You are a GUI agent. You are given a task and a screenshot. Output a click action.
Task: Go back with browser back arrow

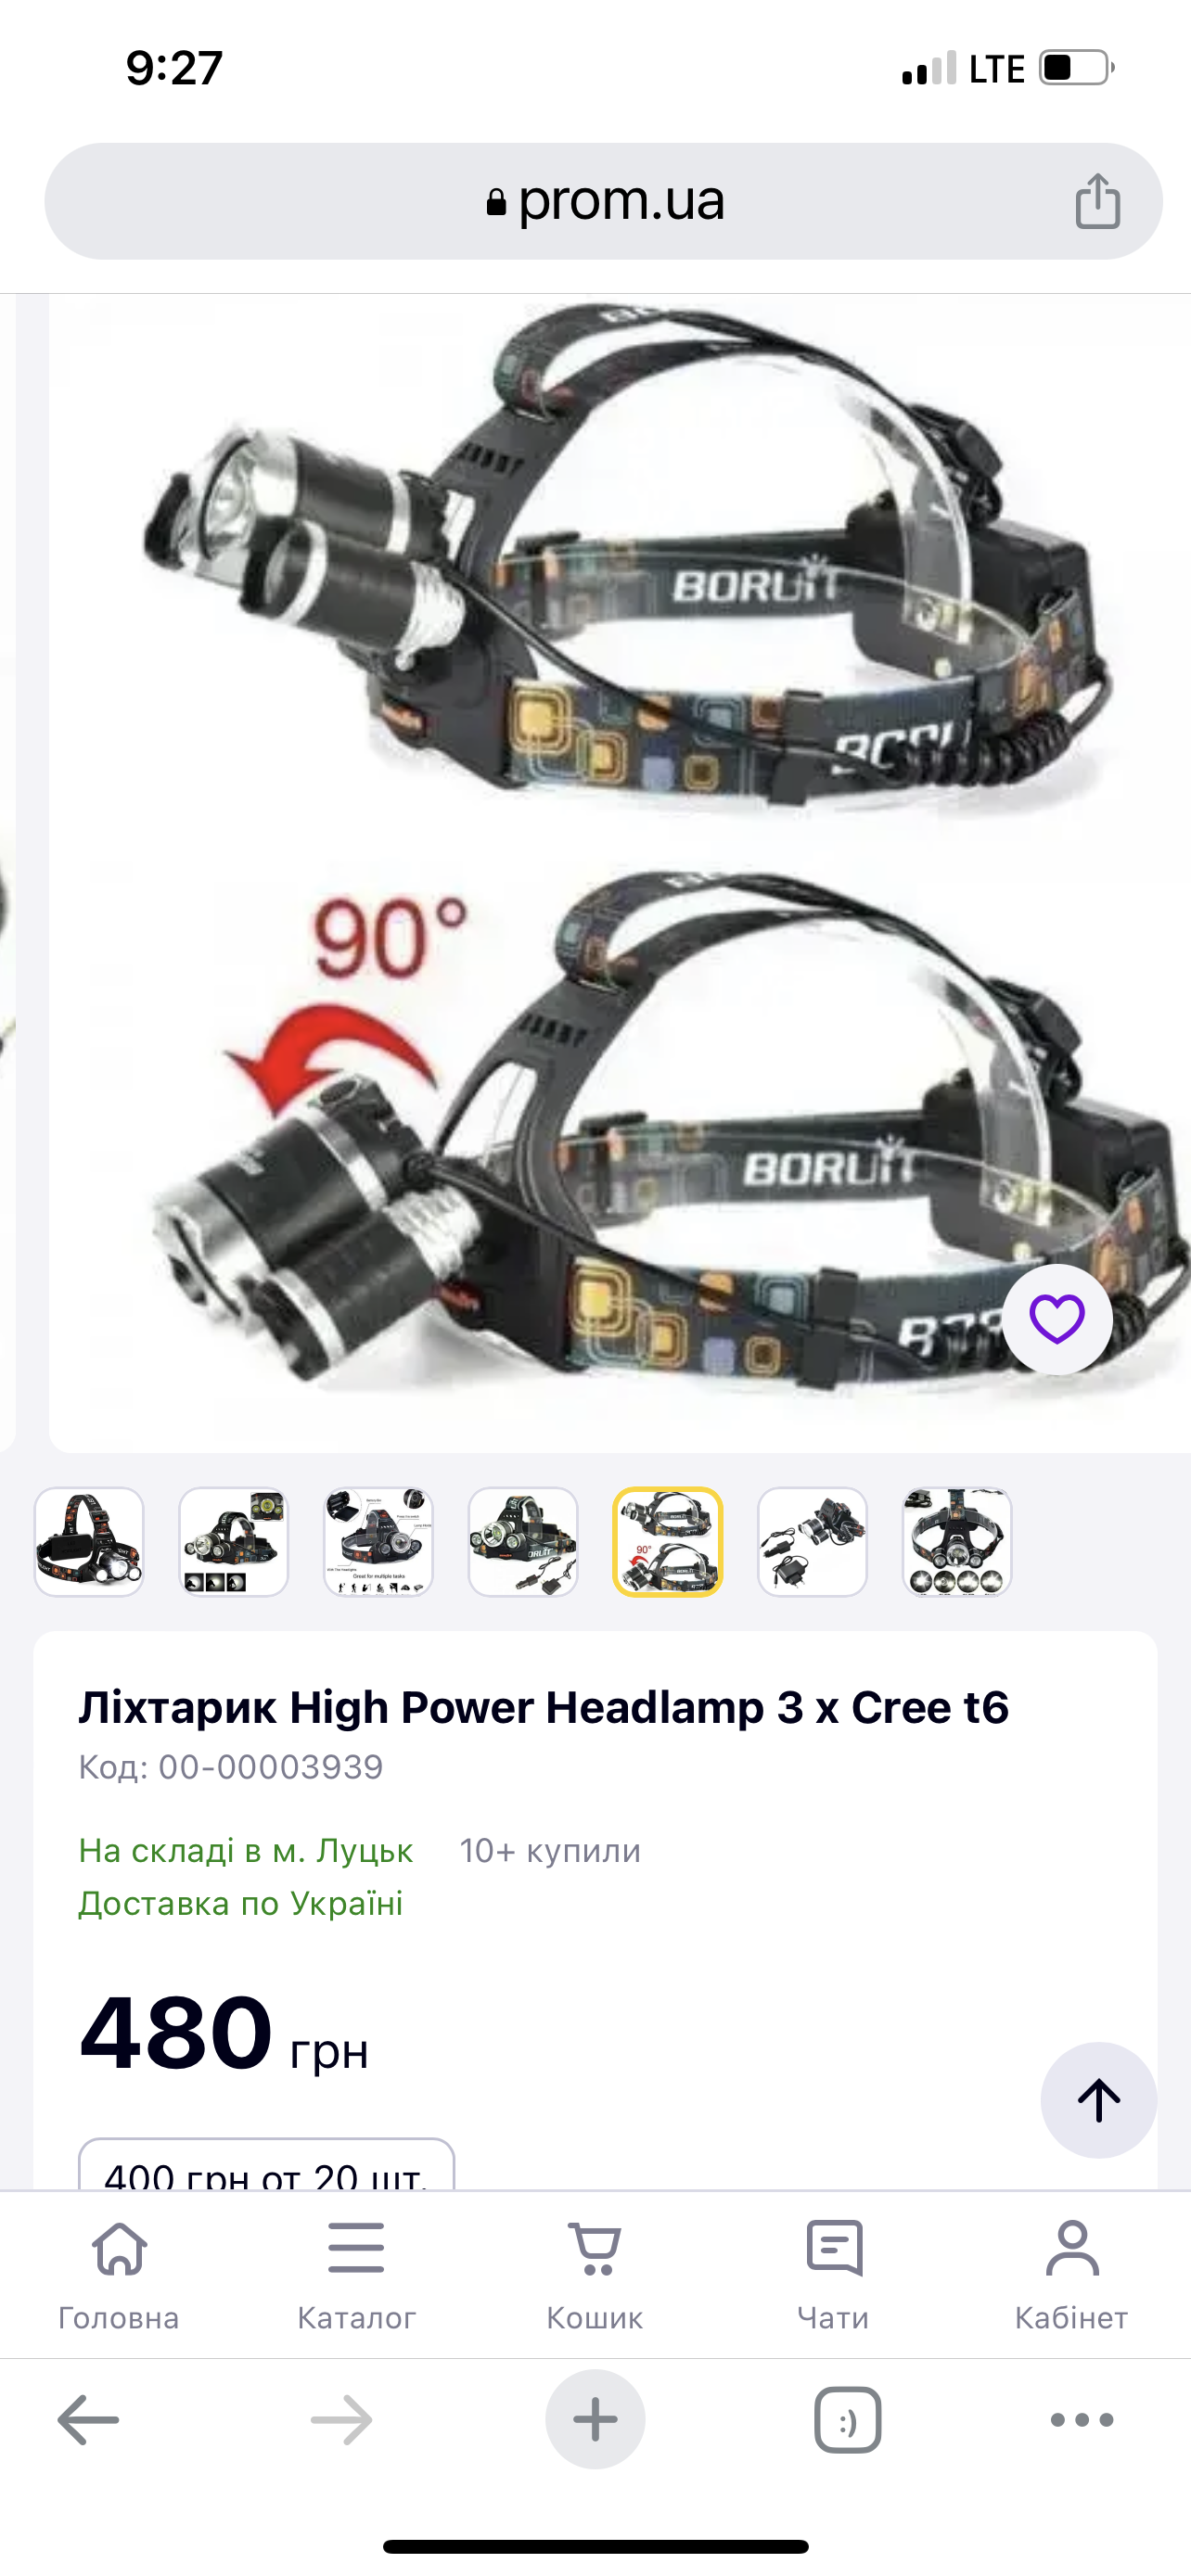tap(88, 2420)
